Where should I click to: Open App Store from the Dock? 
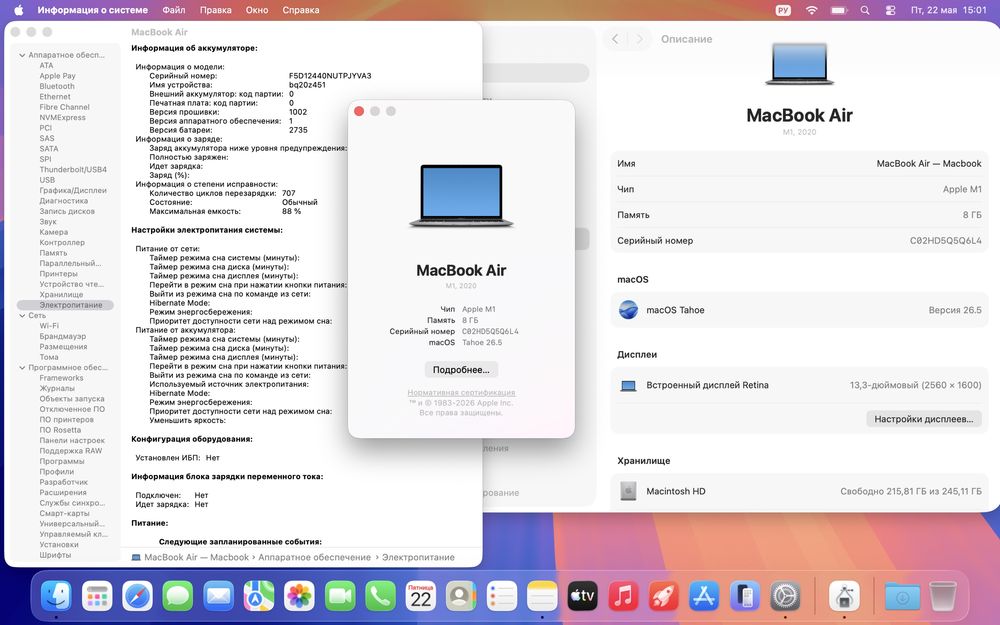point(704,596)
